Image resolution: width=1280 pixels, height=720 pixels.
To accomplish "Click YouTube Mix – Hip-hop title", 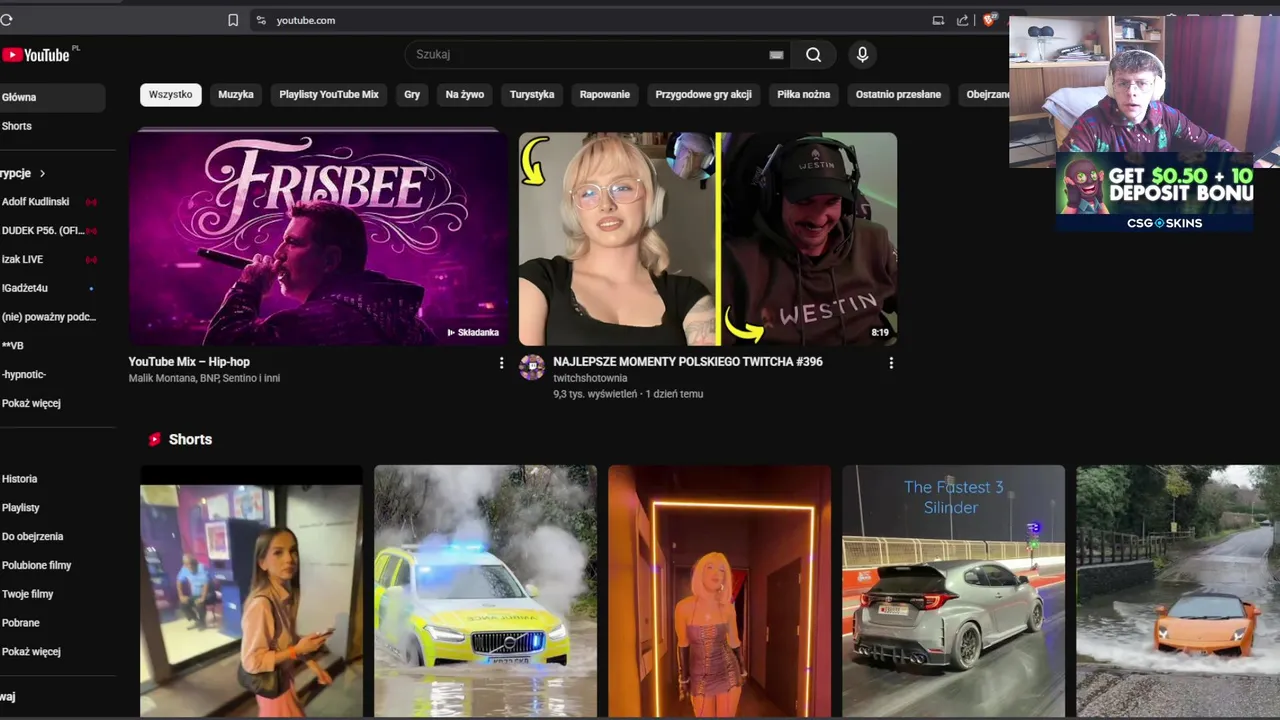I will (189, 362).
